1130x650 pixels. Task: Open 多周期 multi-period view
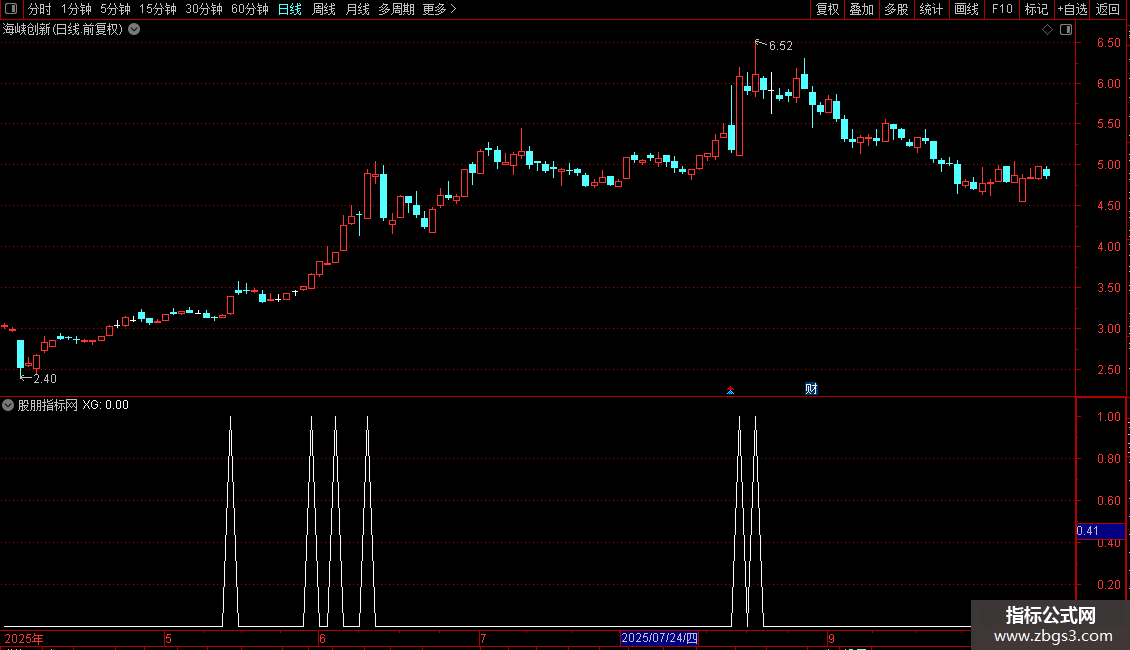pos(396,9)
